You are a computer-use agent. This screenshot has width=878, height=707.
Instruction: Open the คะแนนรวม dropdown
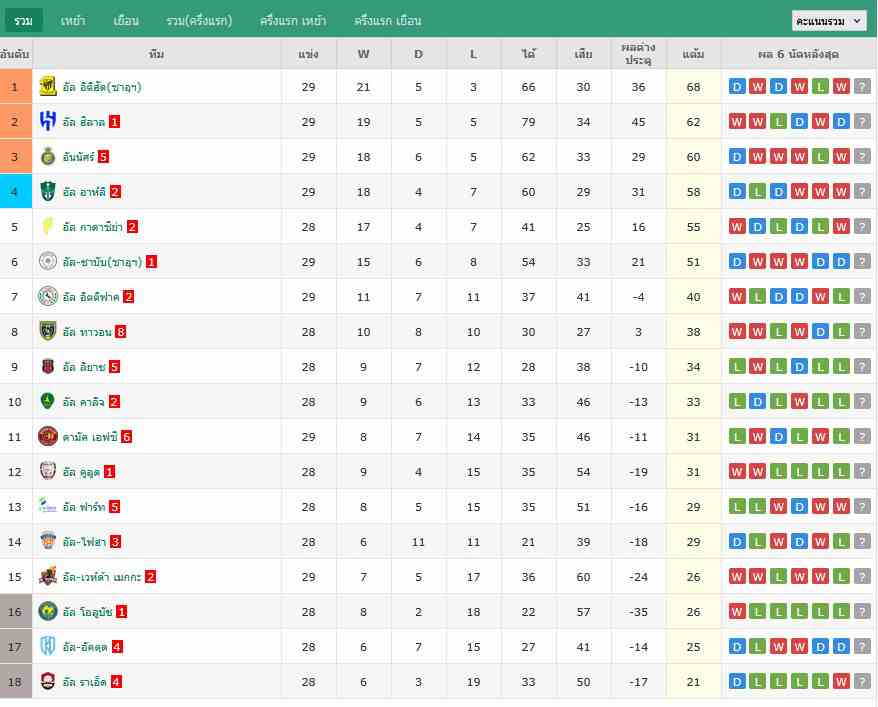pos(829,21)
